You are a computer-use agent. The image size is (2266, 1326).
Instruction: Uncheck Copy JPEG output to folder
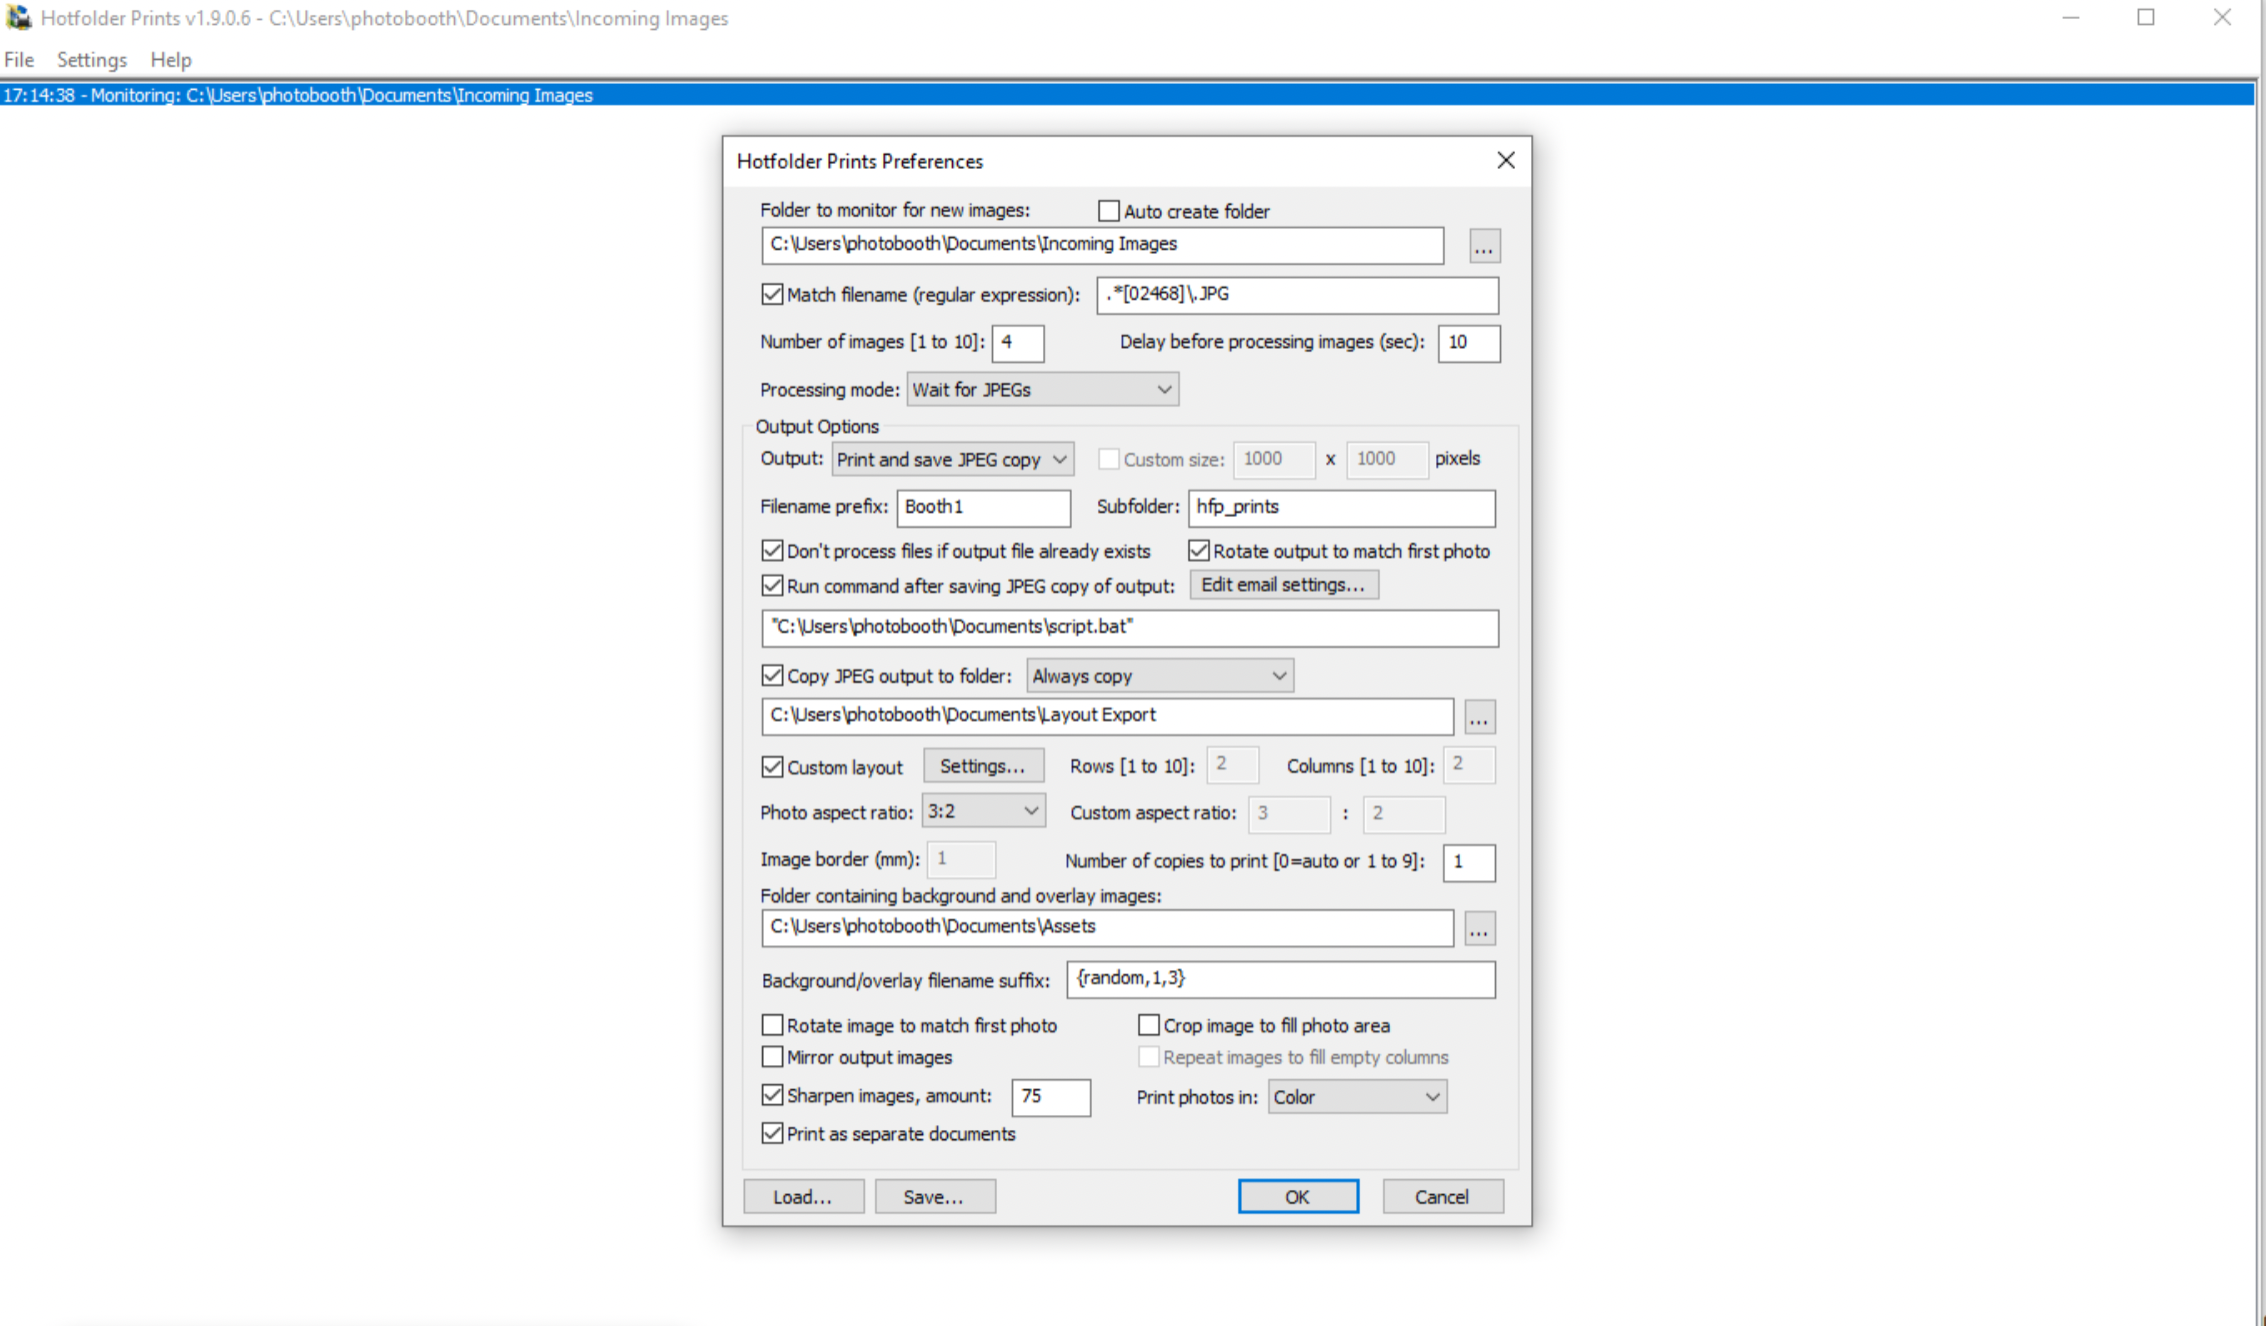point(772,676)
